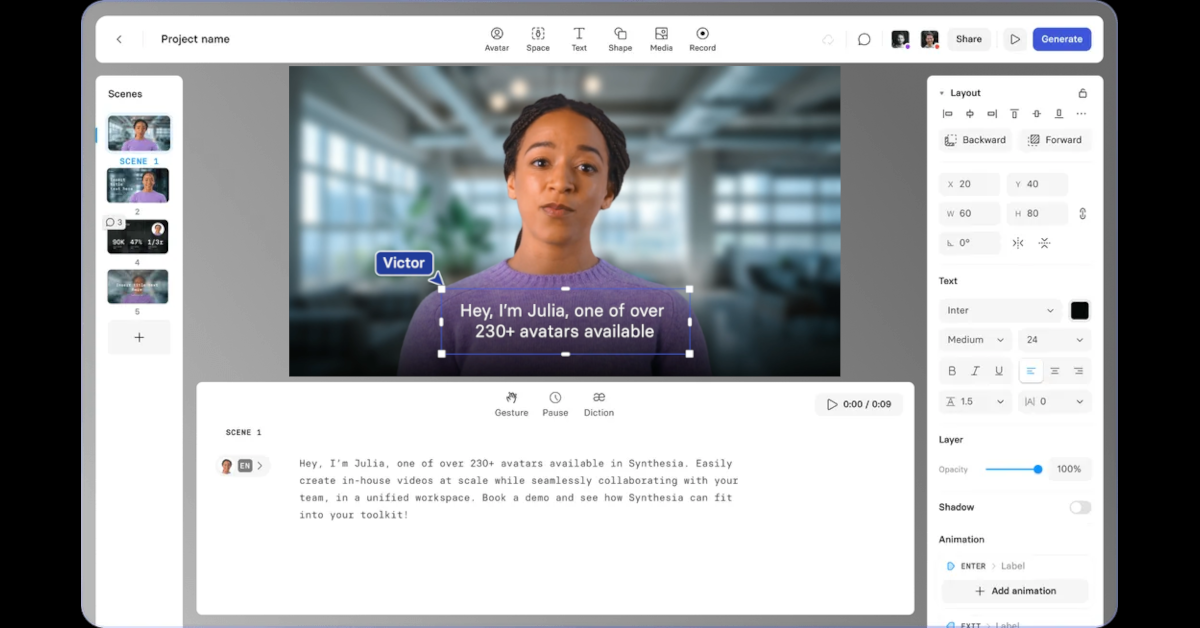
Task: Send the element Backward
Action: tap(975, 140)
